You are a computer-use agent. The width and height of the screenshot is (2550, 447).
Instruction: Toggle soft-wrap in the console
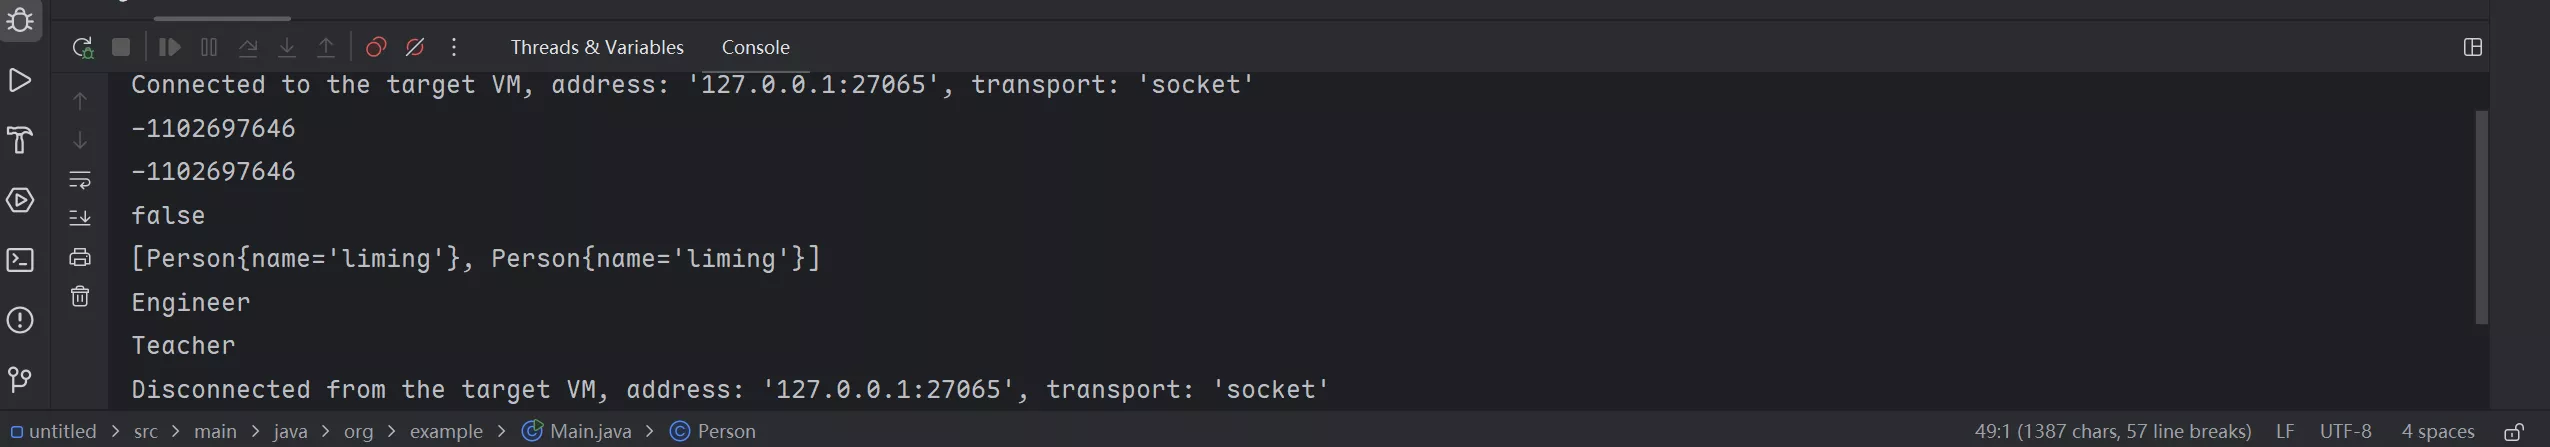[x=80, y=180]
